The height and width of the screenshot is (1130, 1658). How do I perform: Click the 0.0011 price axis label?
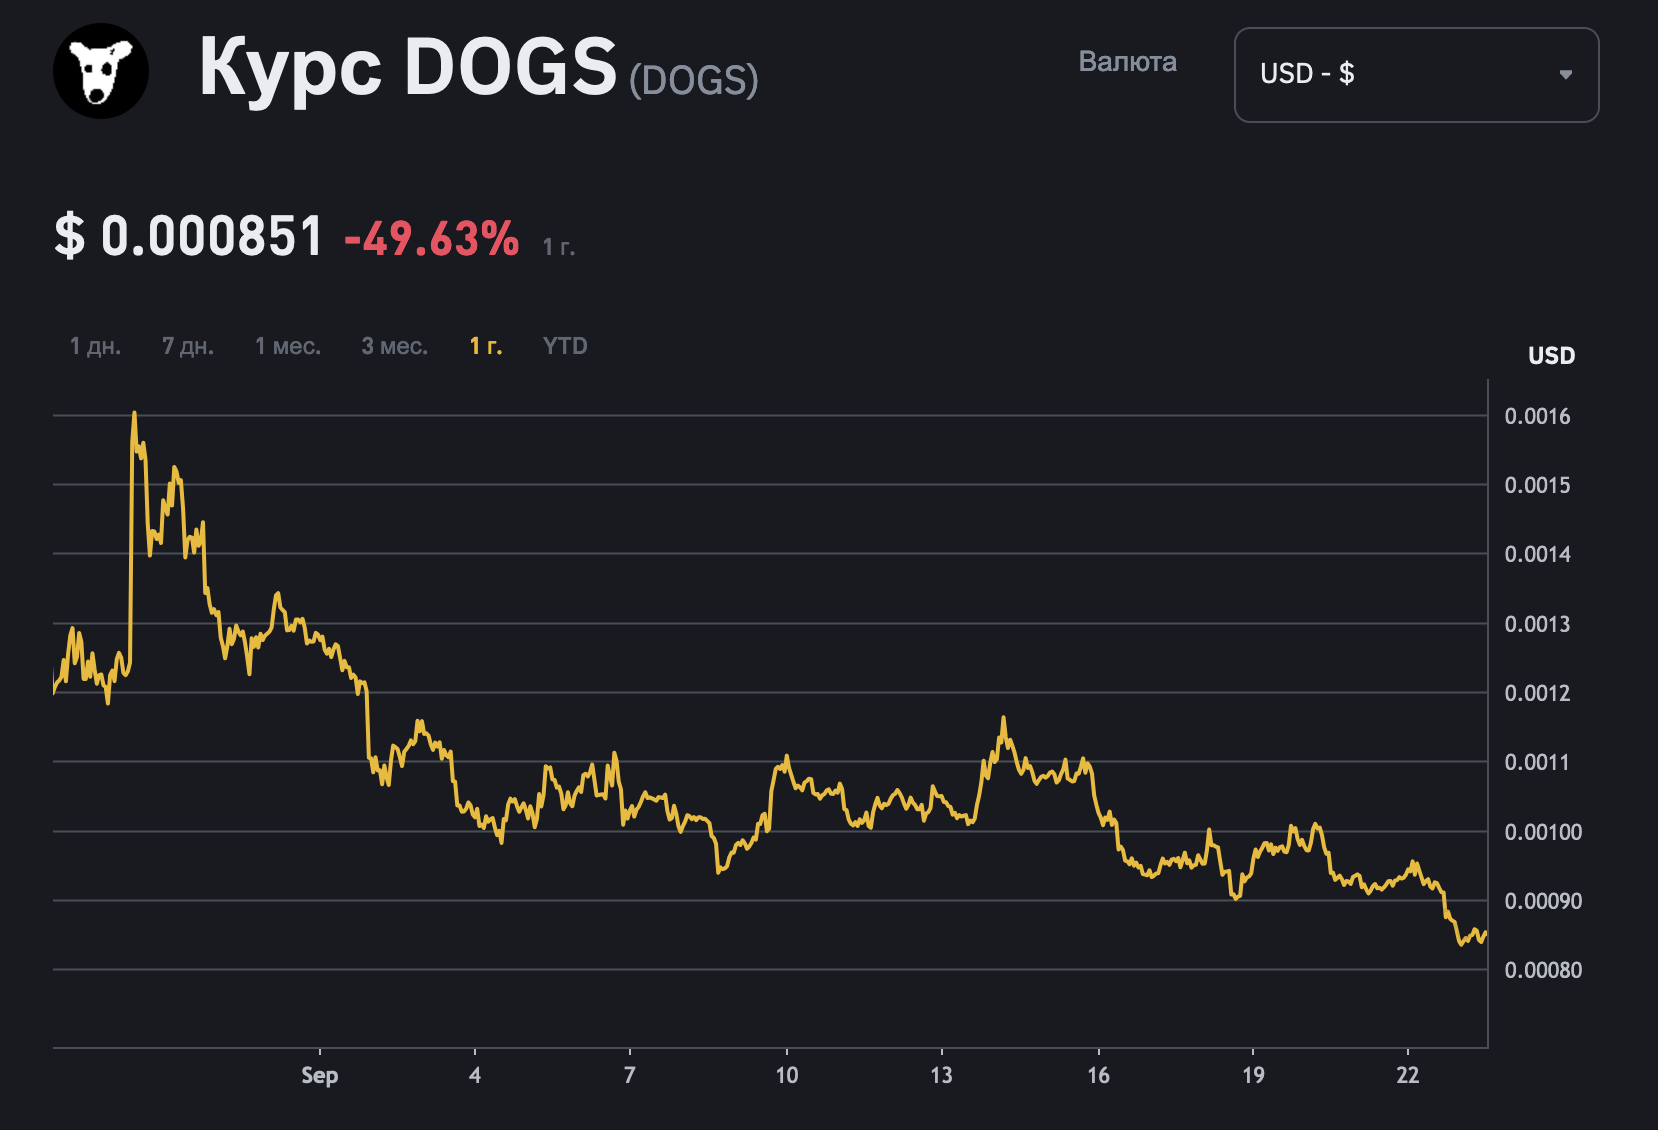pyautogui.click(x=1537, y=762)
